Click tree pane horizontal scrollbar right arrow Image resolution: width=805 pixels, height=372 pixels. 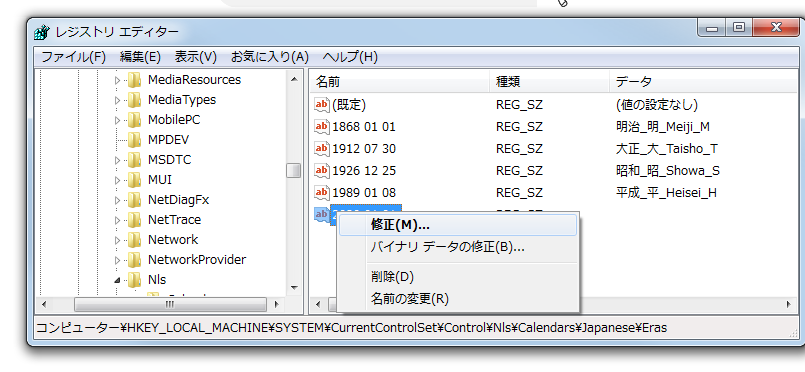[x=277, y=304]
